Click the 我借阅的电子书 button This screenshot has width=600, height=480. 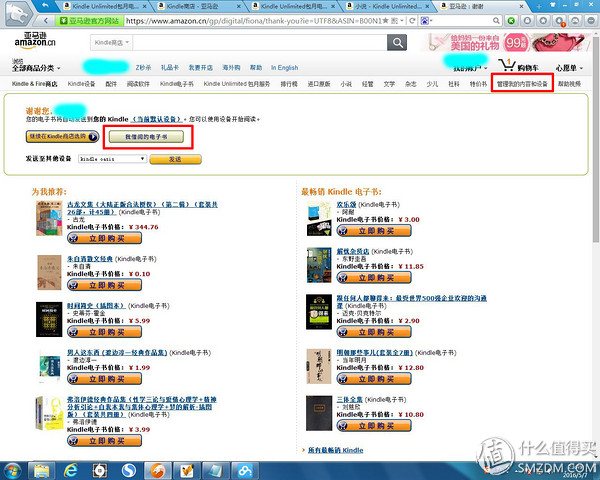pos(146,137)
